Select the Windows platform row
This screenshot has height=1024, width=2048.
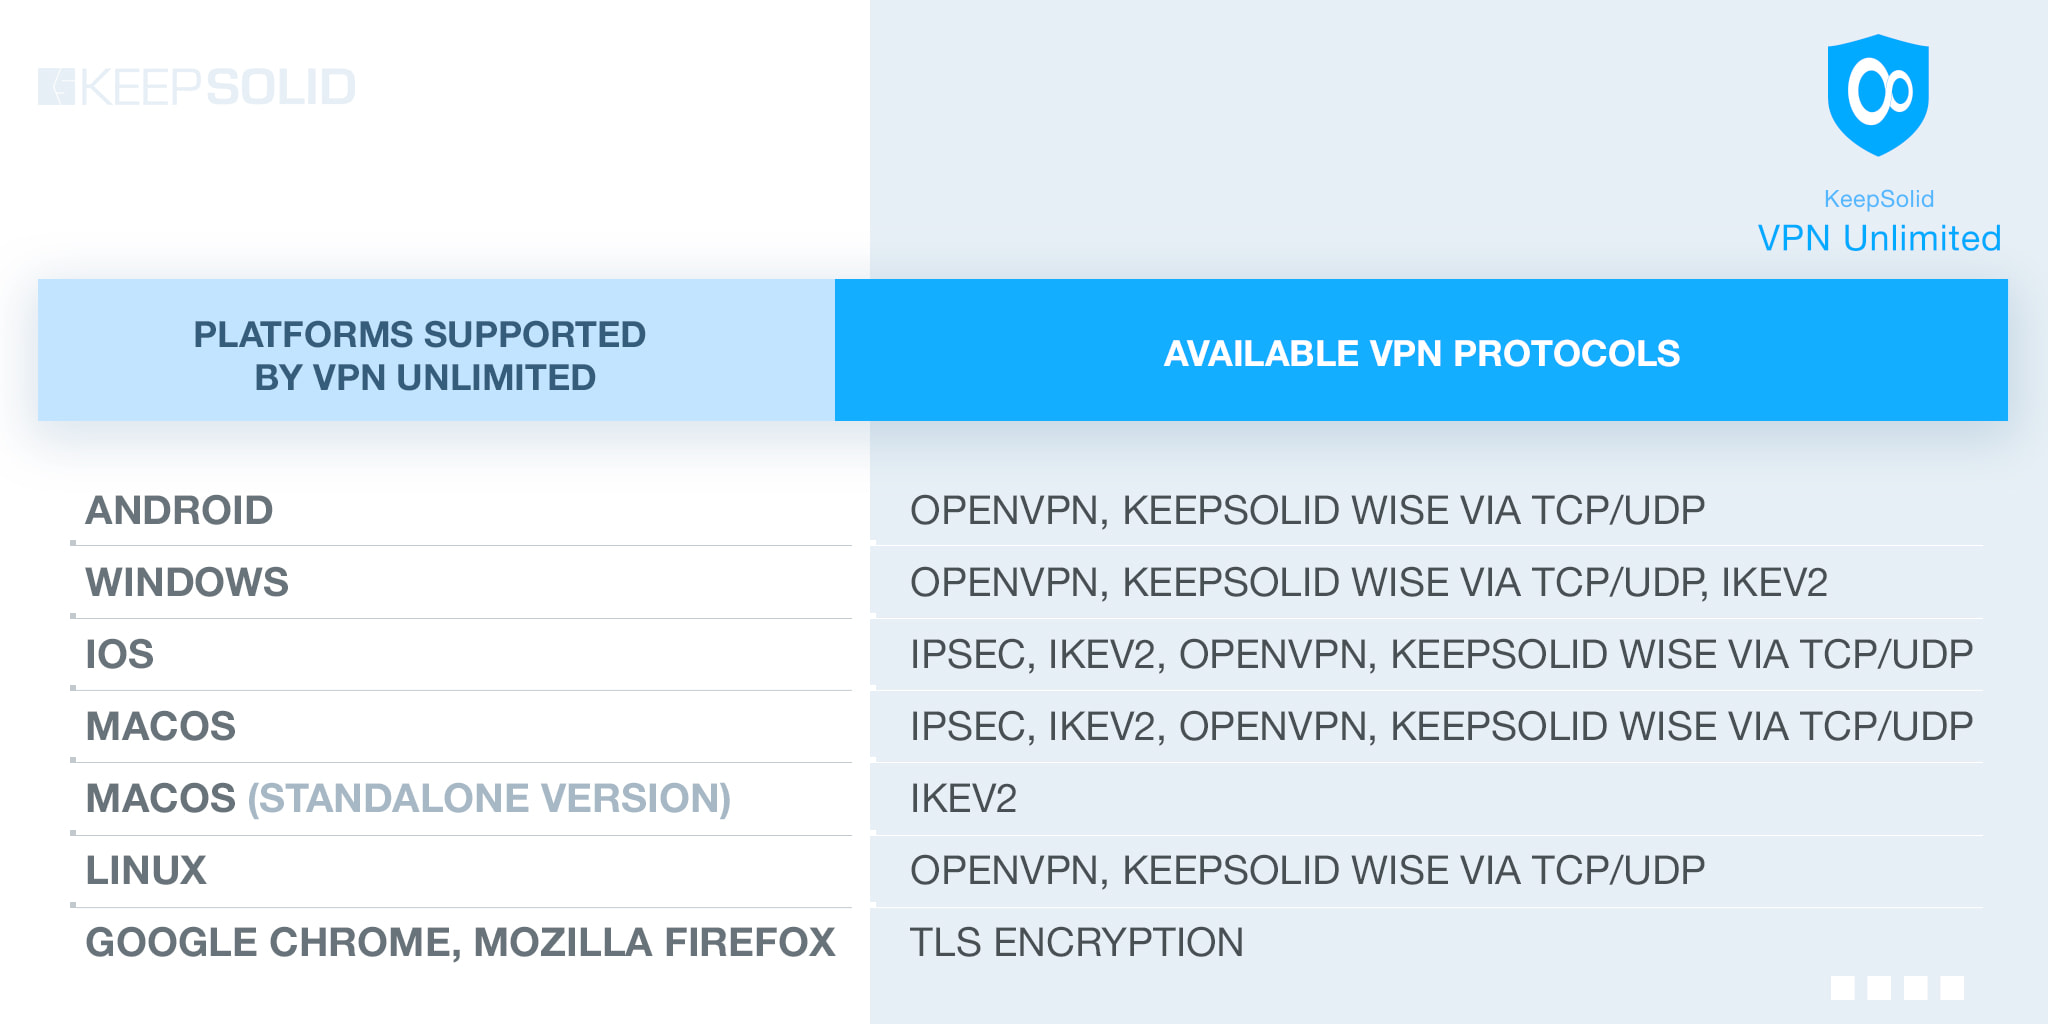pos(187,583)
